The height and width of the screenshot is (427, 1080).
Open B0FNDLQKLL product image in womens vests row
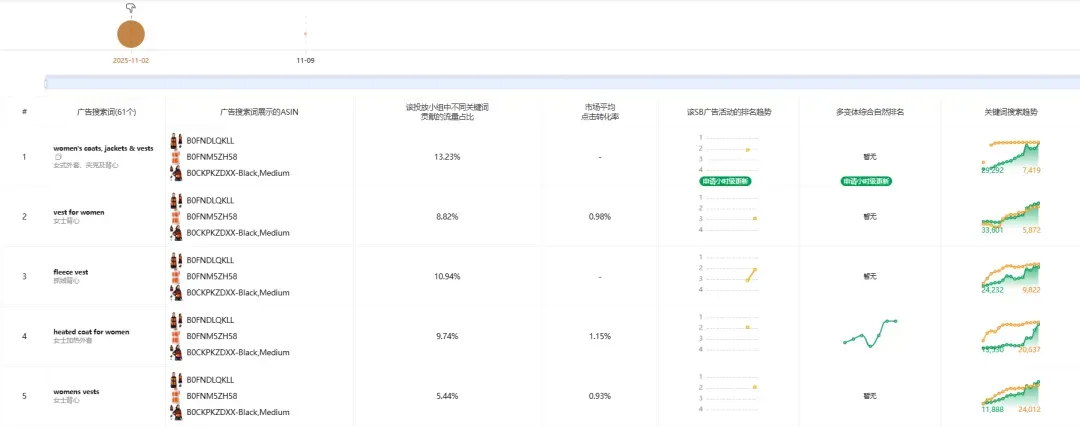click(x=176, y=380)
